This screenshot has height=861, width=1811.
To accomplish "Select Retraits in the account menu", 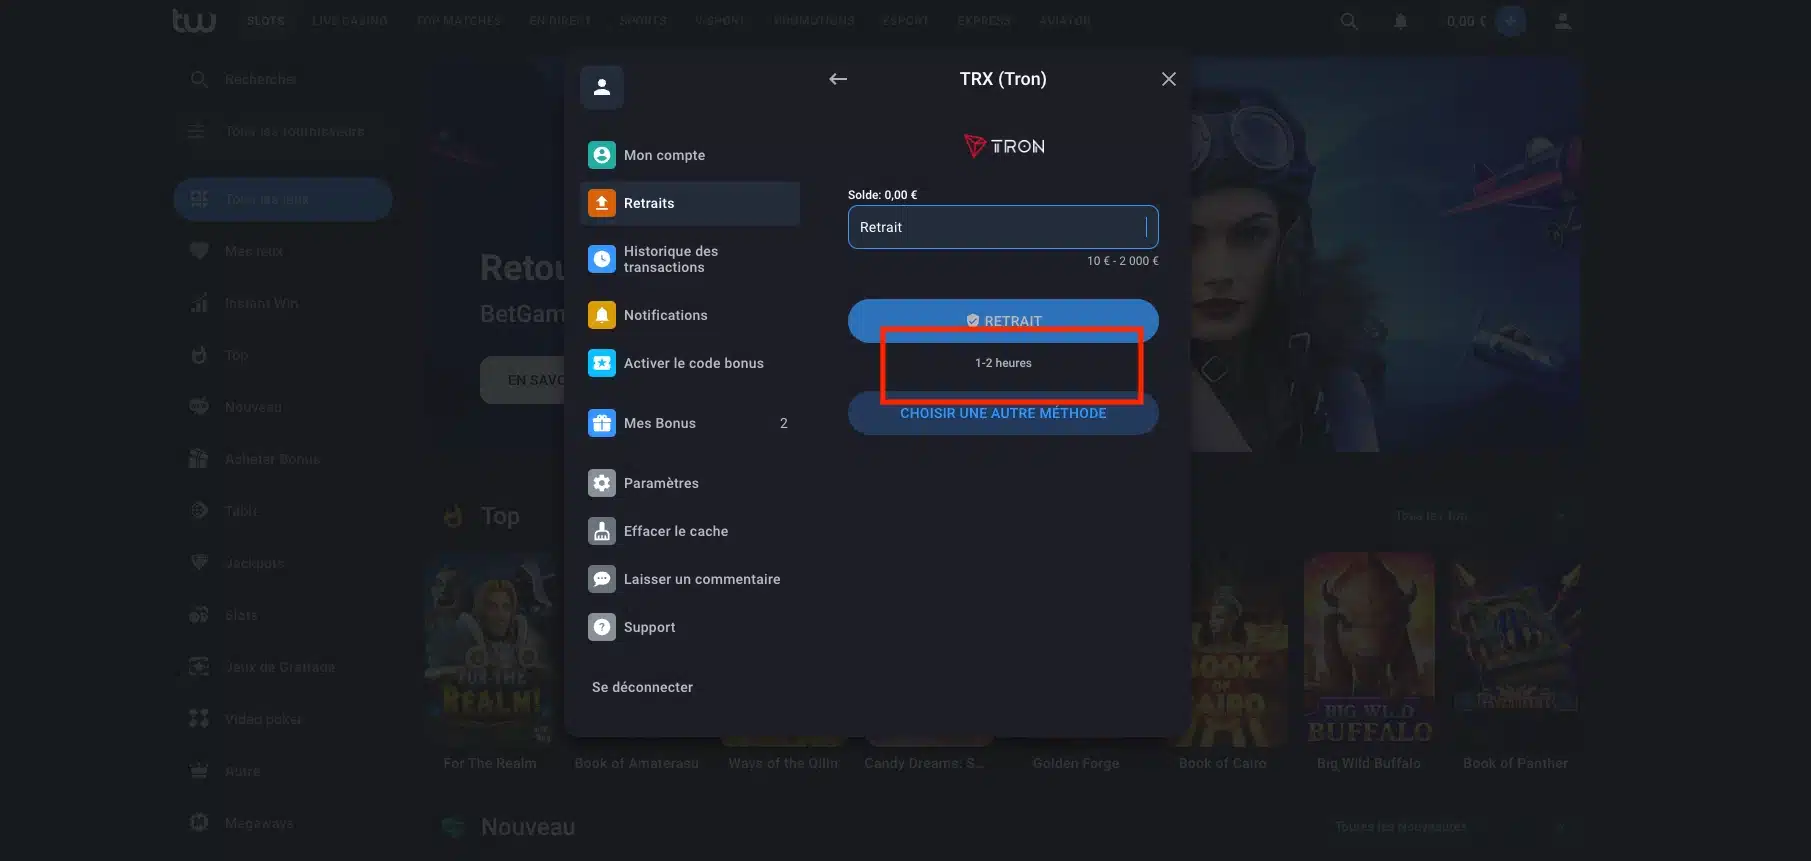I will [690, 203].
